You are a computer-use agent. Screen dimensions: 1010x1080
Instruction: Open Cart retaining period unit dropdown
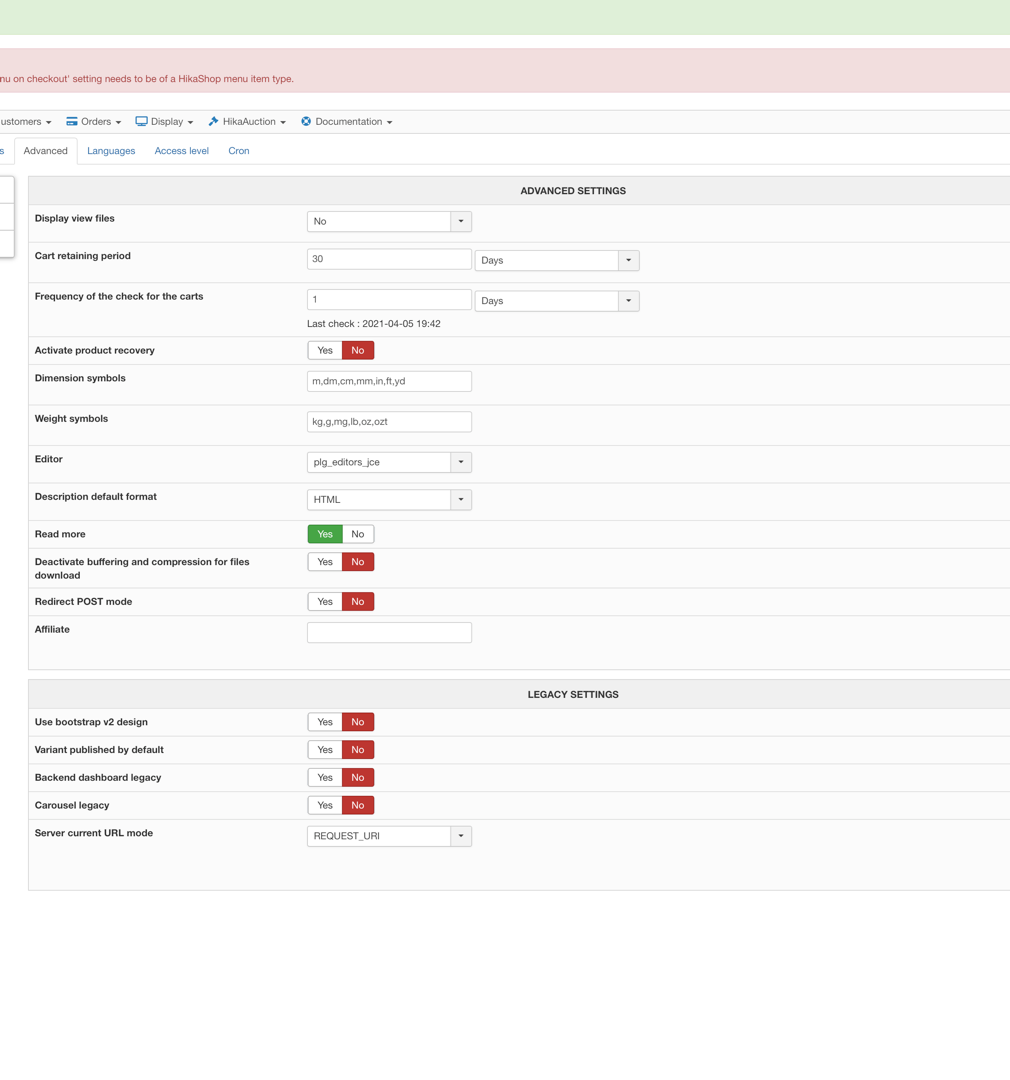tap(557, 260)
